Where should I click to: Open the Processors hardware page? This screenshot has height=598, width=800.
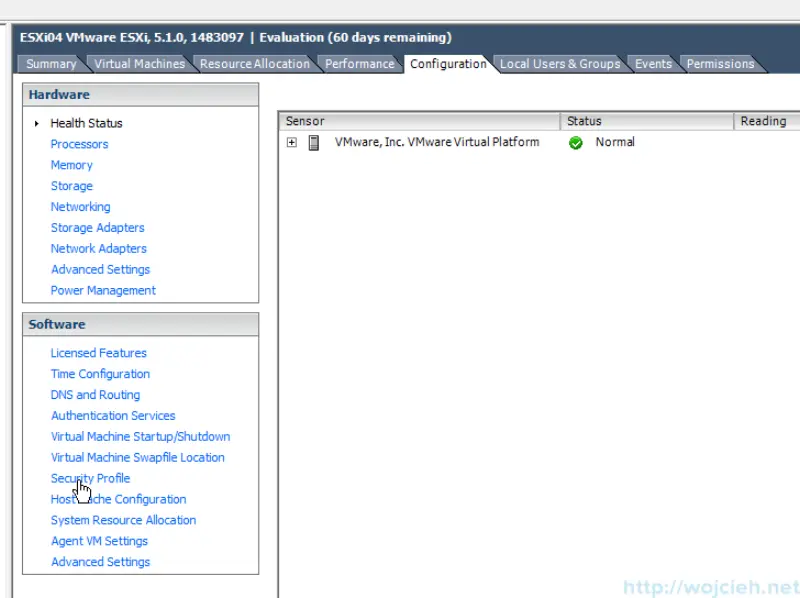79,143
